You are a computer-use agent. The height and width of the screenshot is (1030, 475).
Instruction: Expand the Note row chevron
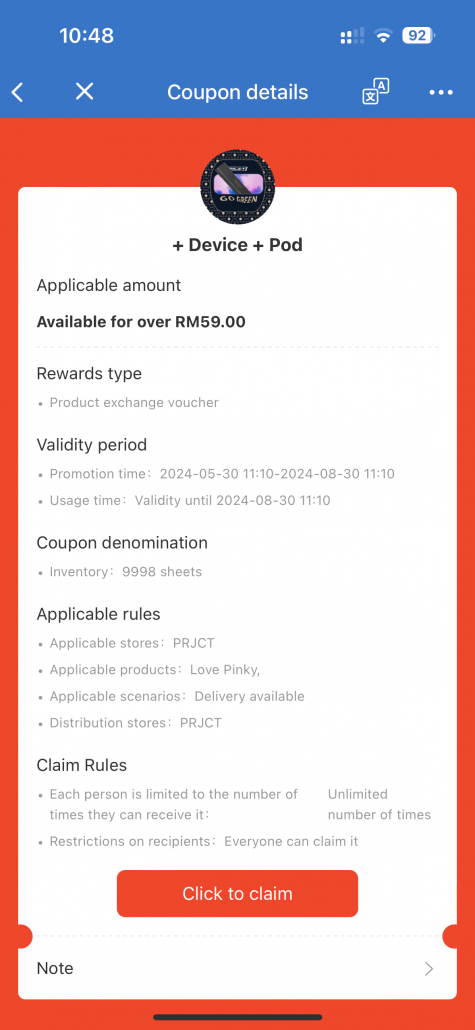pos(429,968)
